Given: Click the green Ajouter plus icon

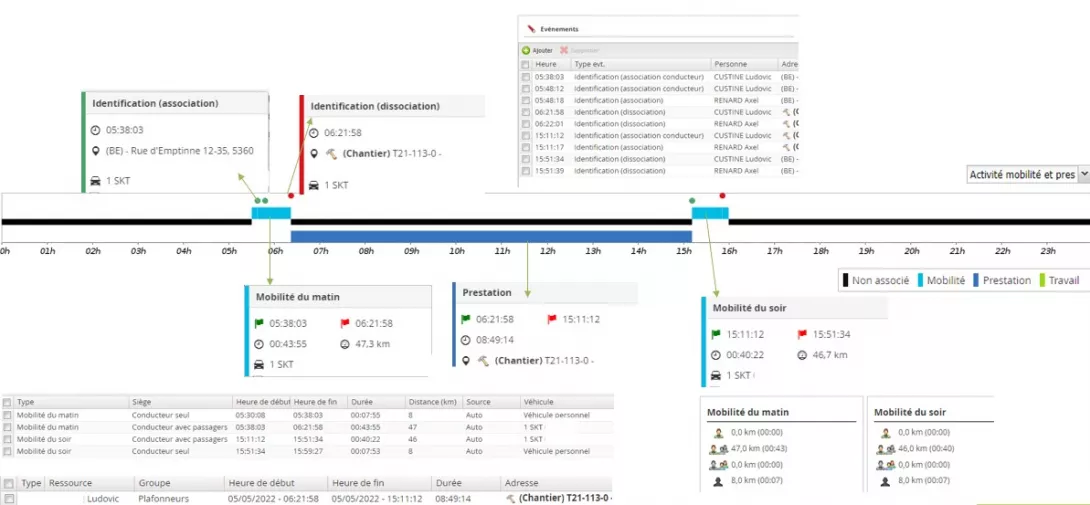Looking at the screenshot, I should (x=526, y=50).
